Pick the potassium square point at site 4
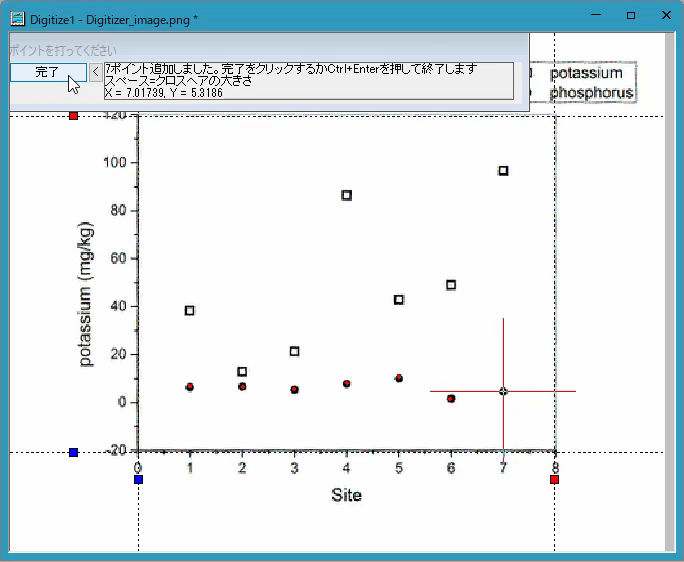Screen dimensions: 684x562 pos(347,195)
